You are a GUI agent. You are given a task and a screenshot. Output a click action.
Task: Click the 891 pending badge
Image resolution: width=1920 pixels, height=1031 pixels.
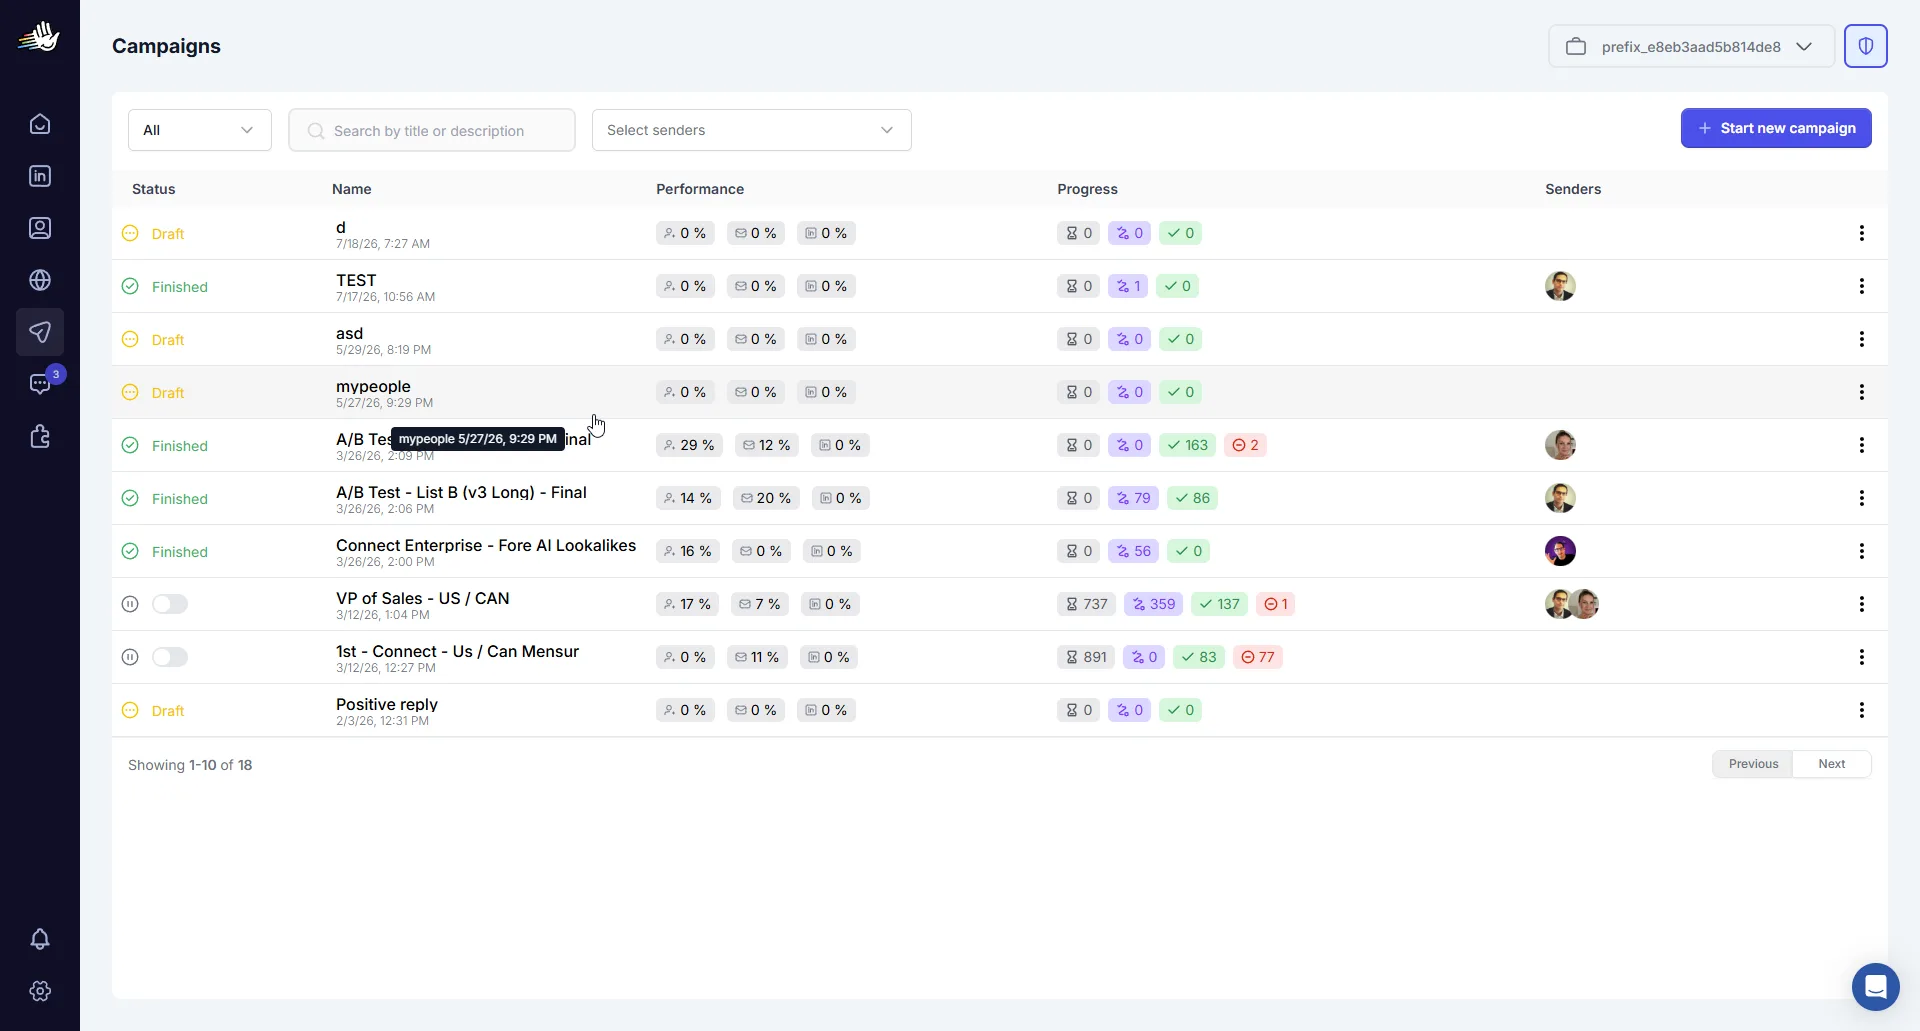tap(1086, 657)
